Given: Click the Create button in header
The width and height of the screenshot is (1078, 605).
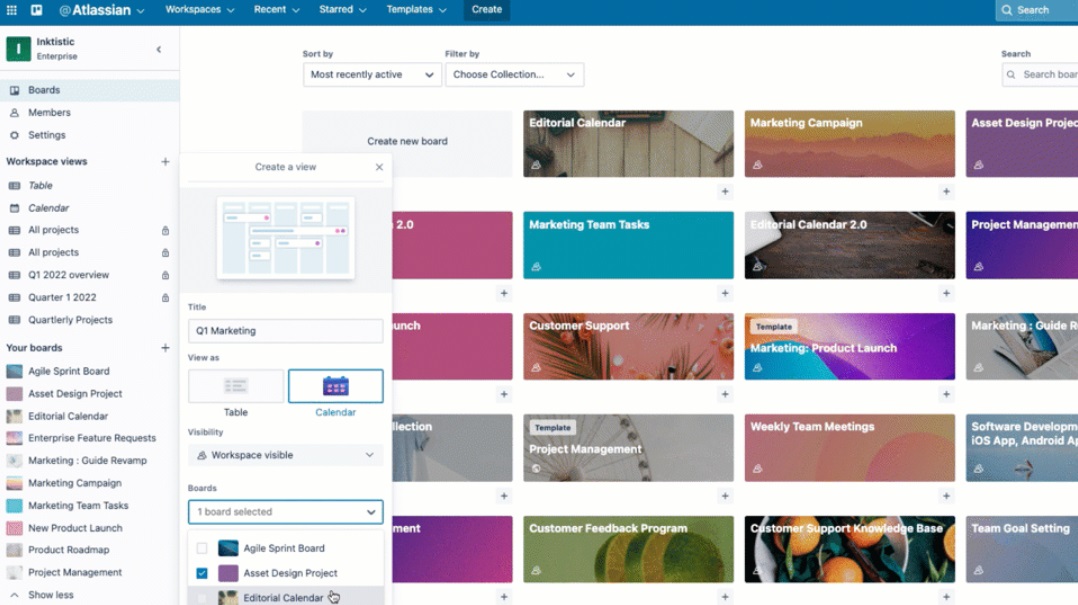Looking at the screenshot, I should point(486,10).
